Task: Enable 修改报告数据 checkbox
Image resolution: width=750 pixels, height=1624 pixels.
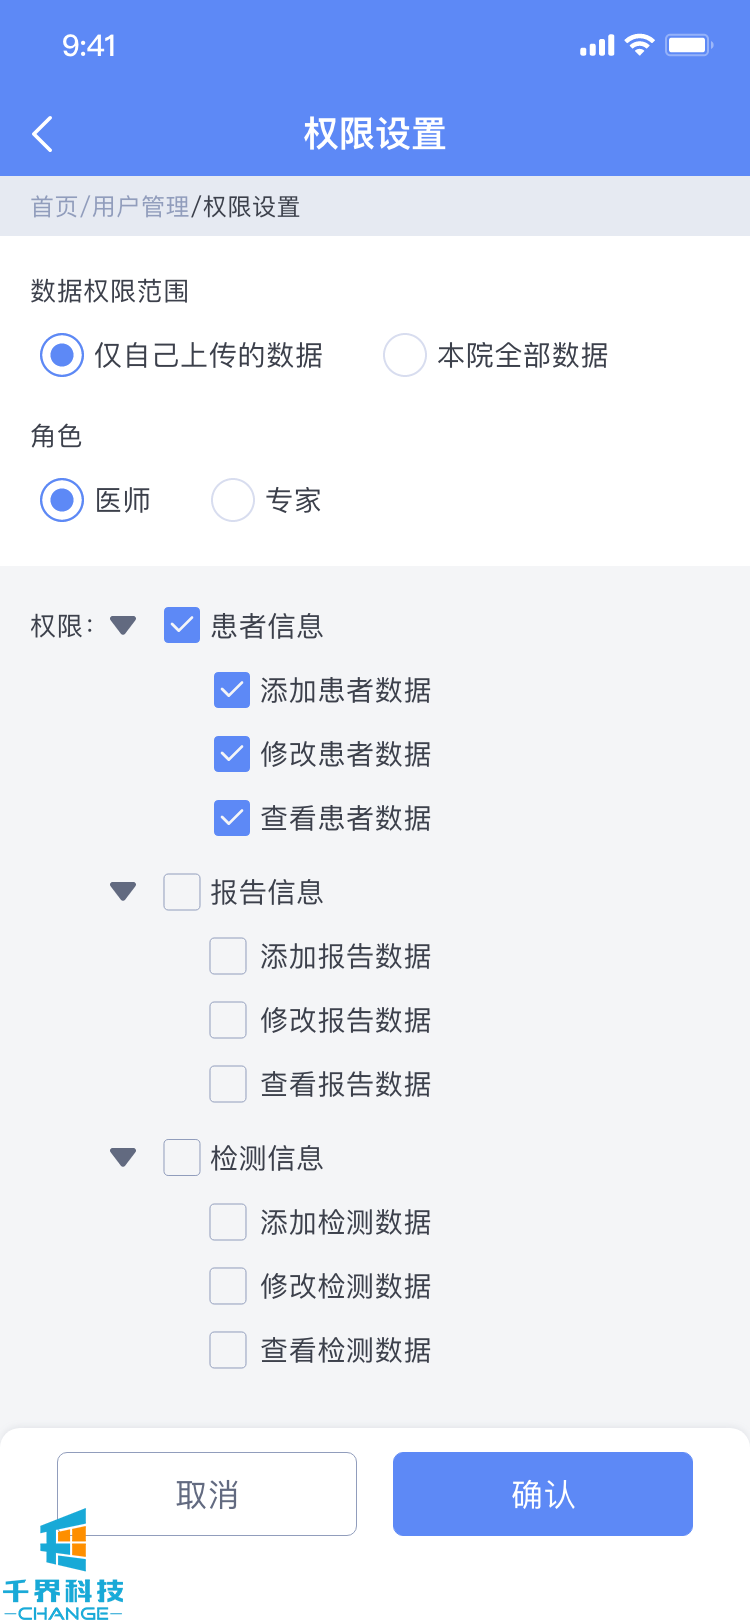Action: click(228, 1020)
